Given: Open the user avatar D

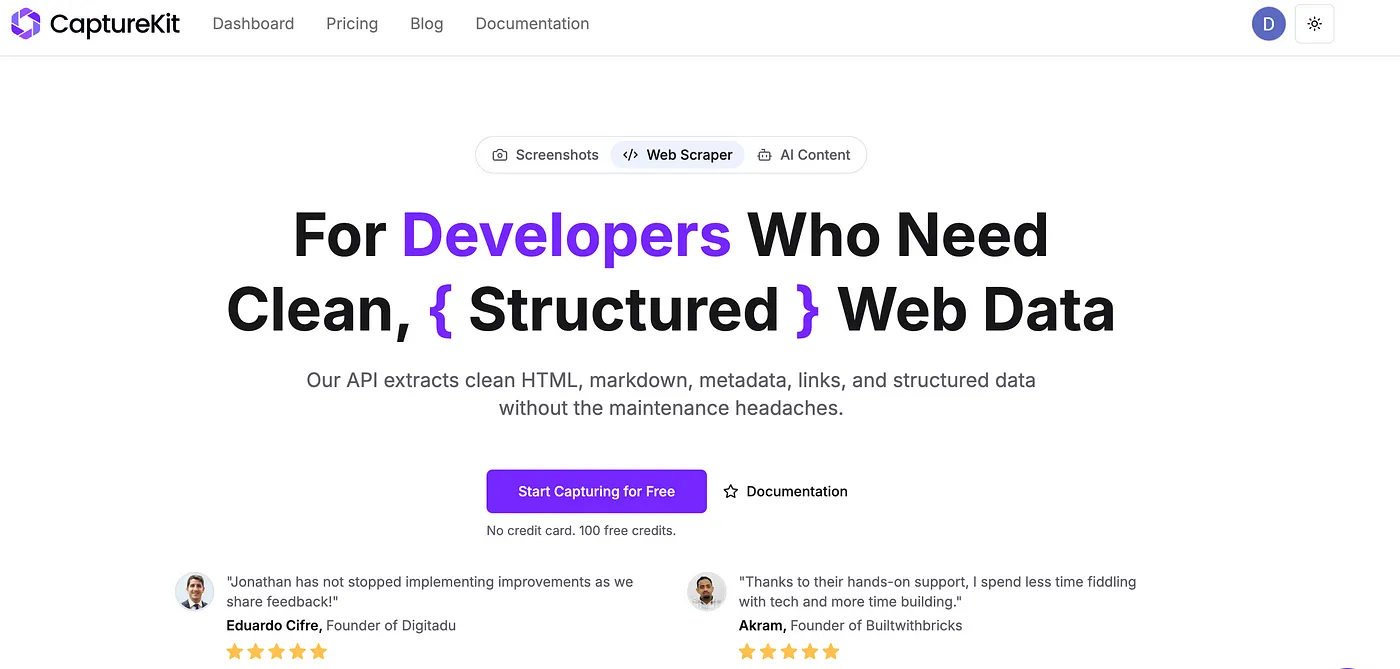Looking at the screenshot, I should [1268, 24].
